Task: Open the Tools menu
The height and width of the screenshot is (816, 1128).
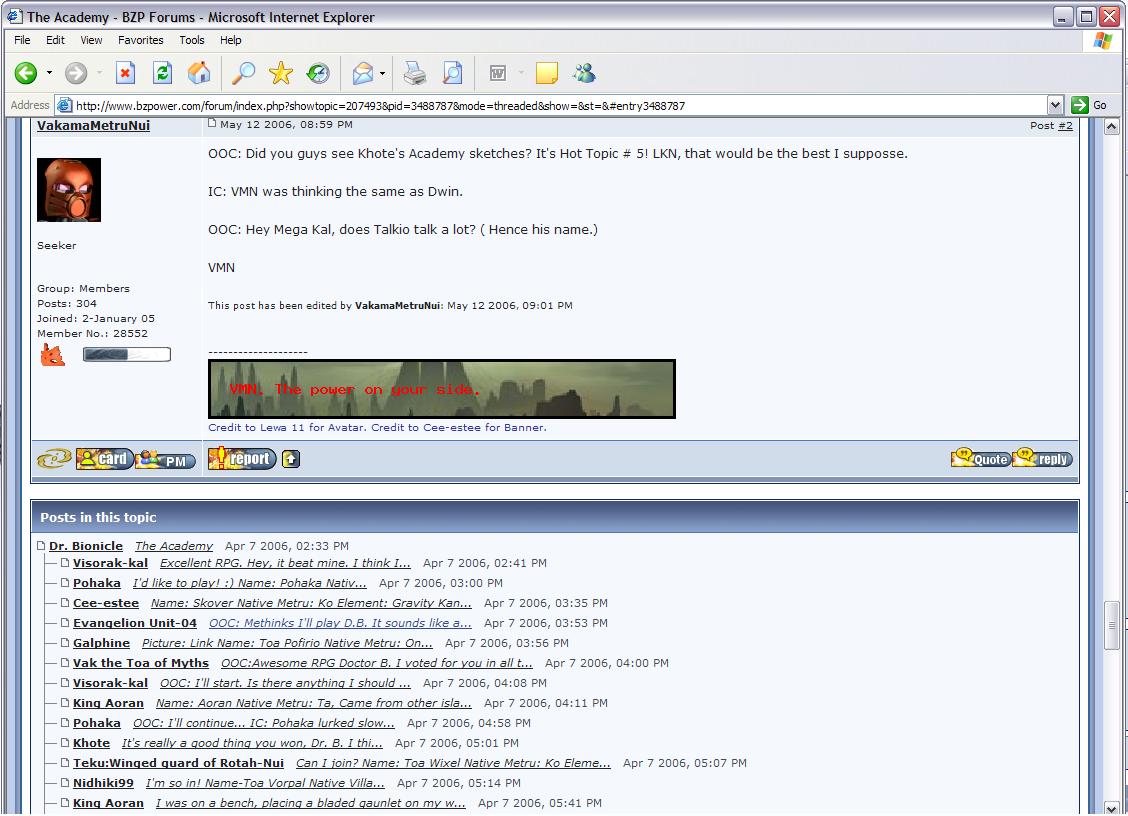Action: point(191,40)
